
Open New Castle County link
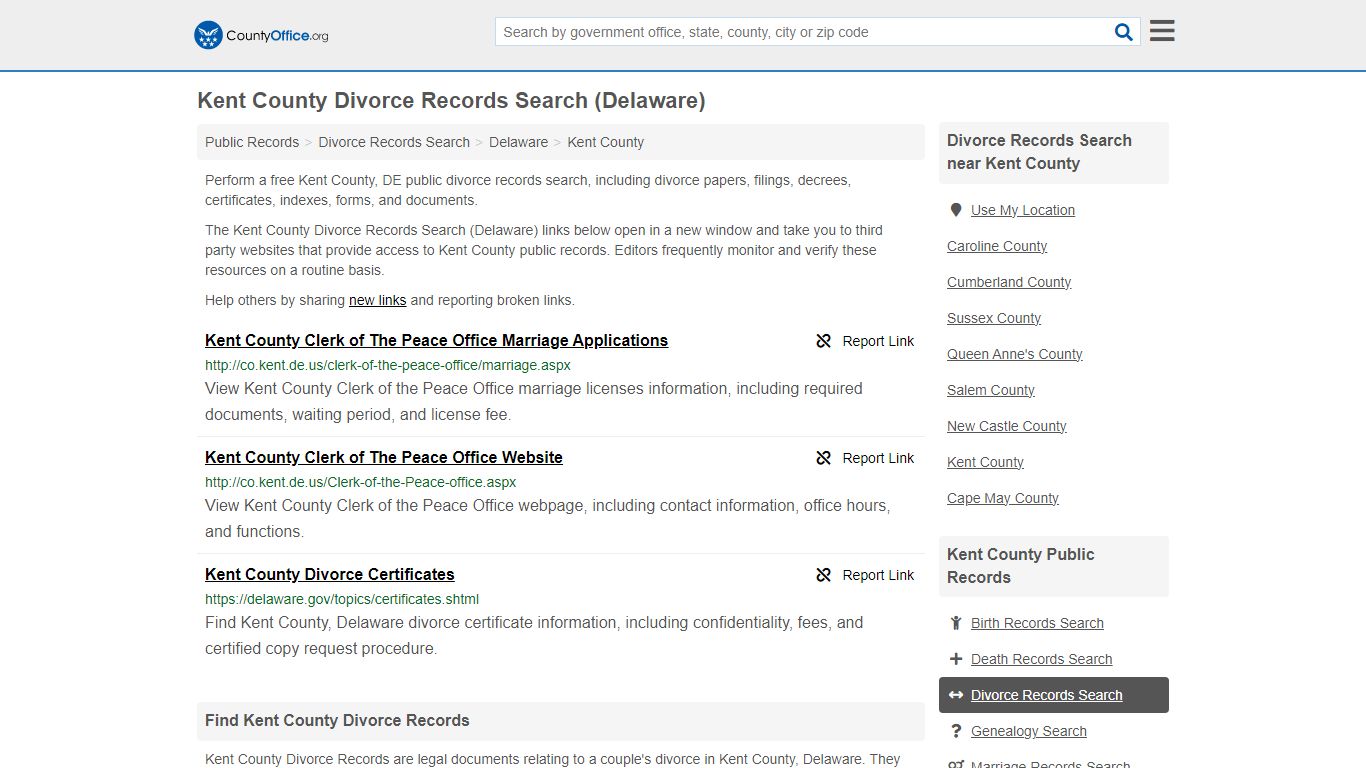pos(1007,426)
